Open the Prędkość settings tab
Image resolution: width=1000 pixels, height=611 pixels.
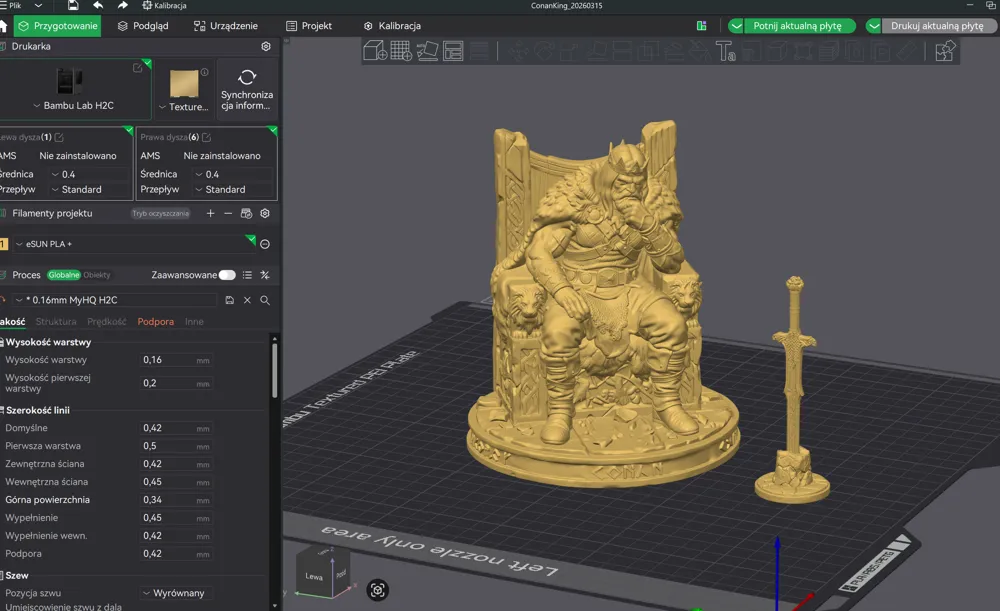(107, 322)
